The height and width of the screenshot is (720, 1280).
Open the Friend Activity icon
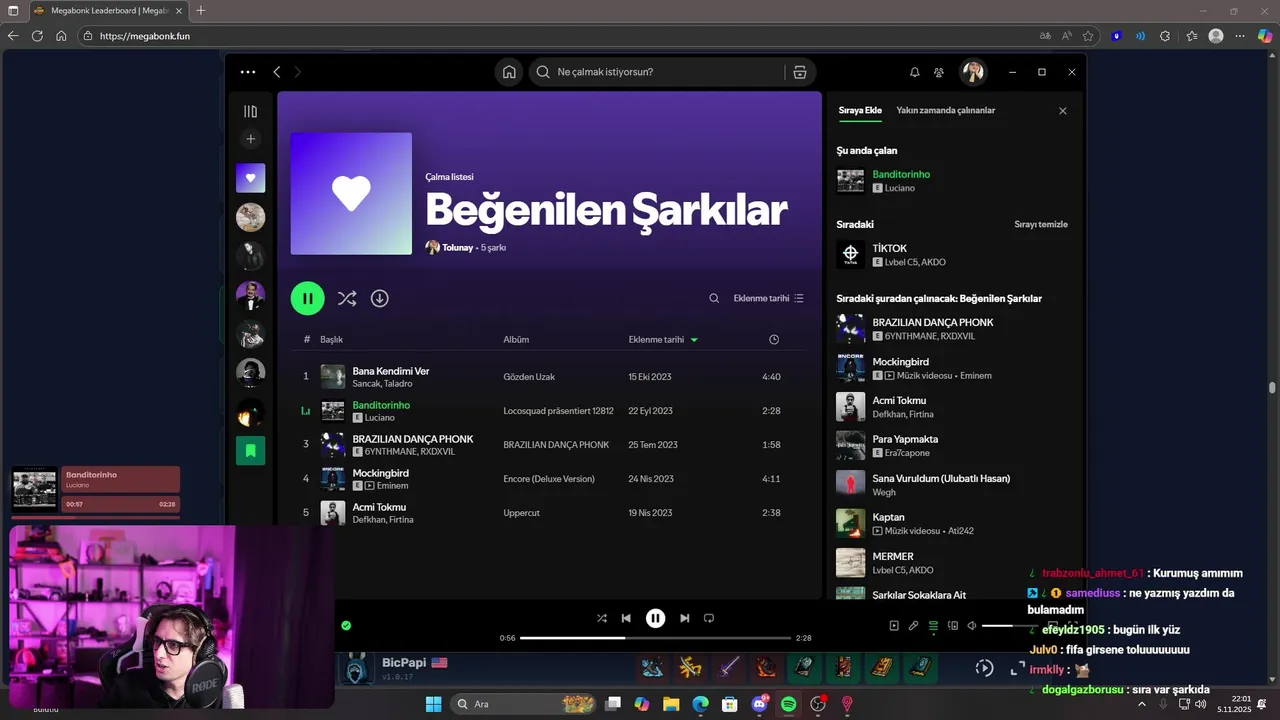pos(939,72)
